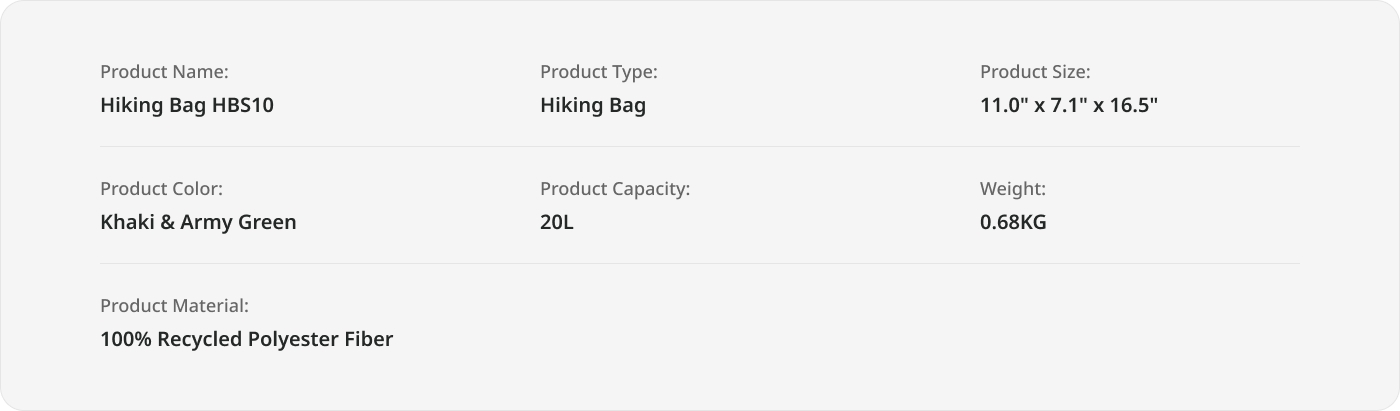
Task: Click the word Khaki in color value
Action: coord(127,222)
